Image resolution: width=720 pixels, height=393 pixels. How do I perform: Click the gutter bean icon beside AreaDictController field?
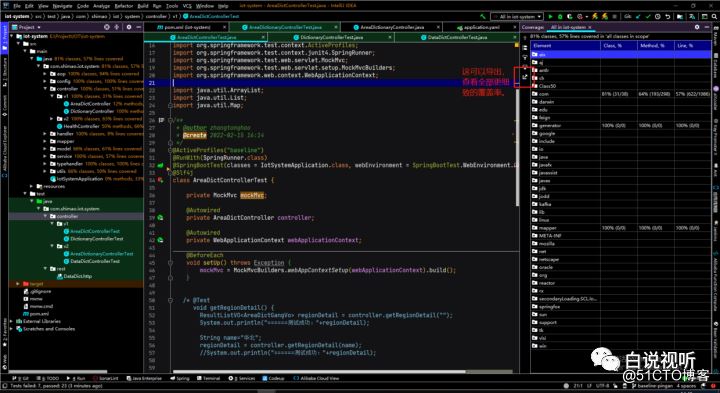(161, 218)
